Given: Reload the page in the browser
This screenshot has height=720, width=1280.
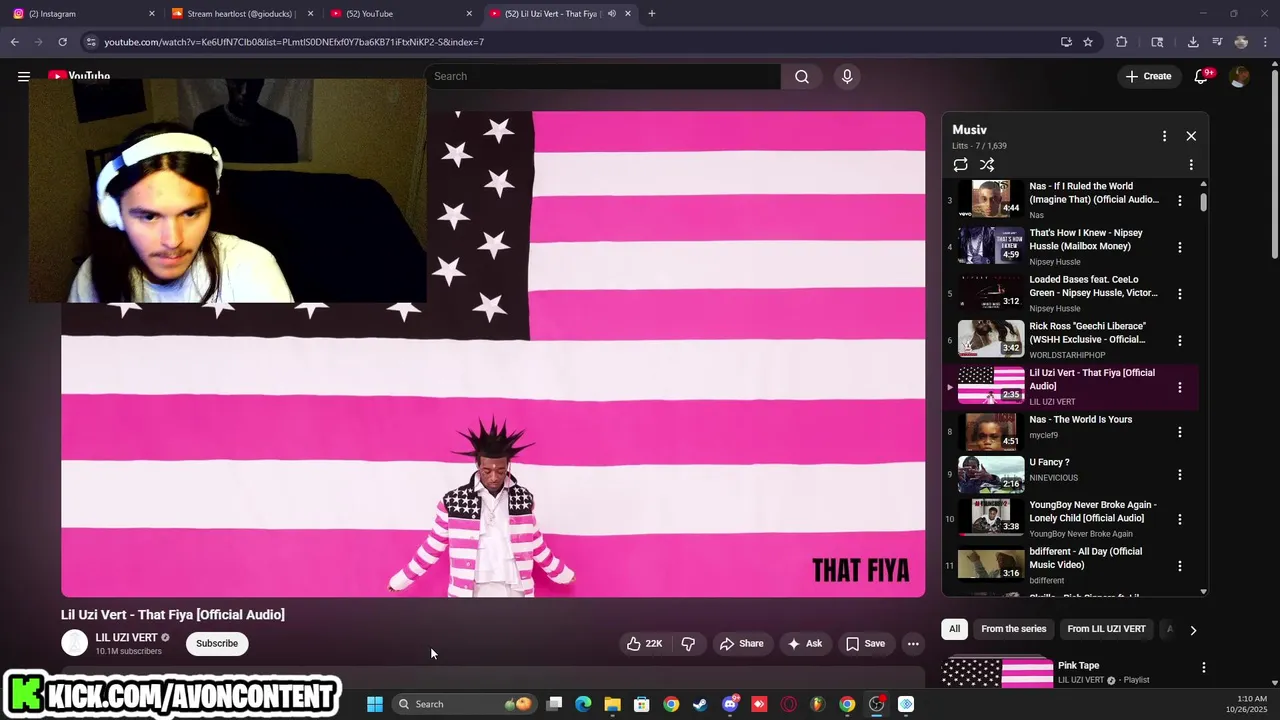Looking at the screenshot, I should point(62,42).
